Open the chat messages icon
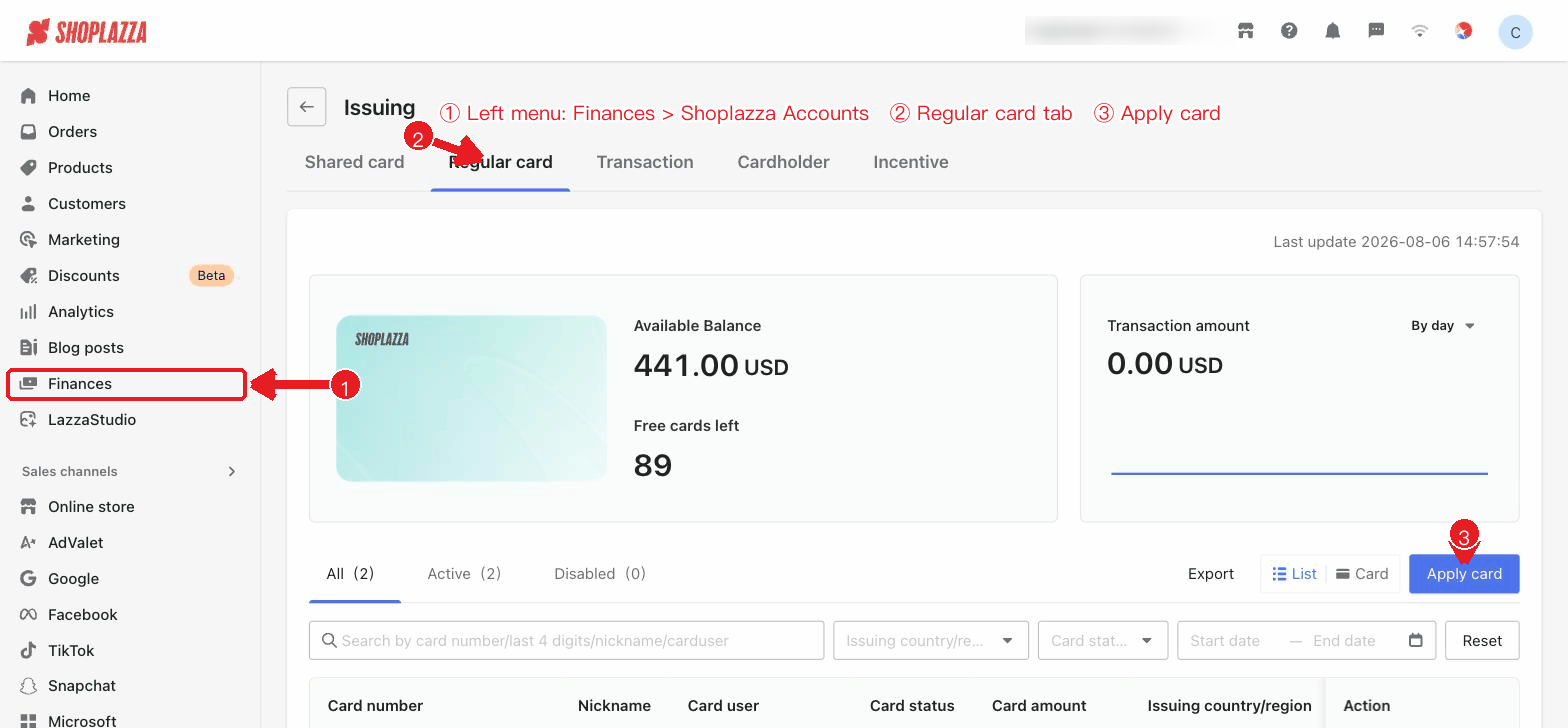 (x=1376, y=31)
